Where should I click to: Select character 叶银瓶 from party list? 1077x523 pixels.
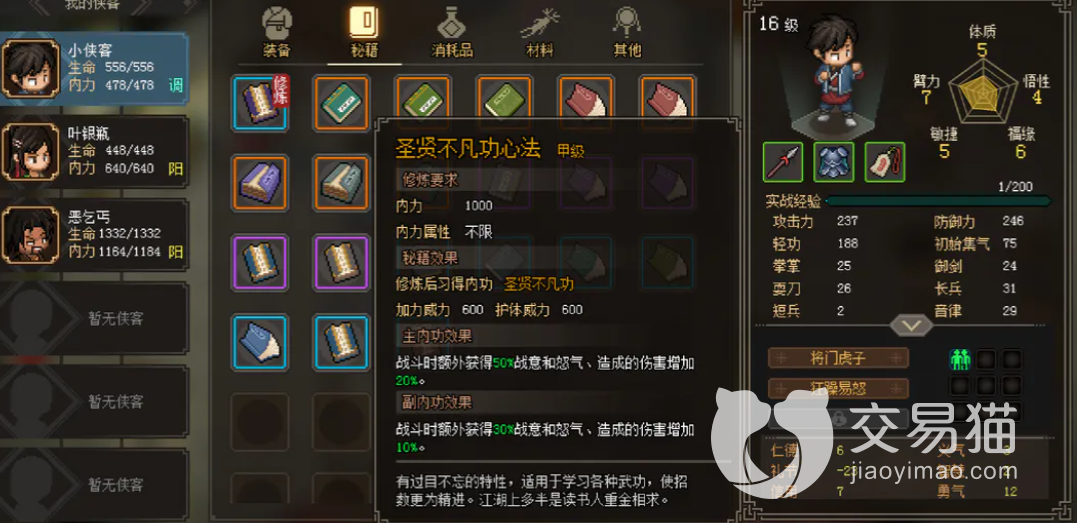click(x=94, y=155)
